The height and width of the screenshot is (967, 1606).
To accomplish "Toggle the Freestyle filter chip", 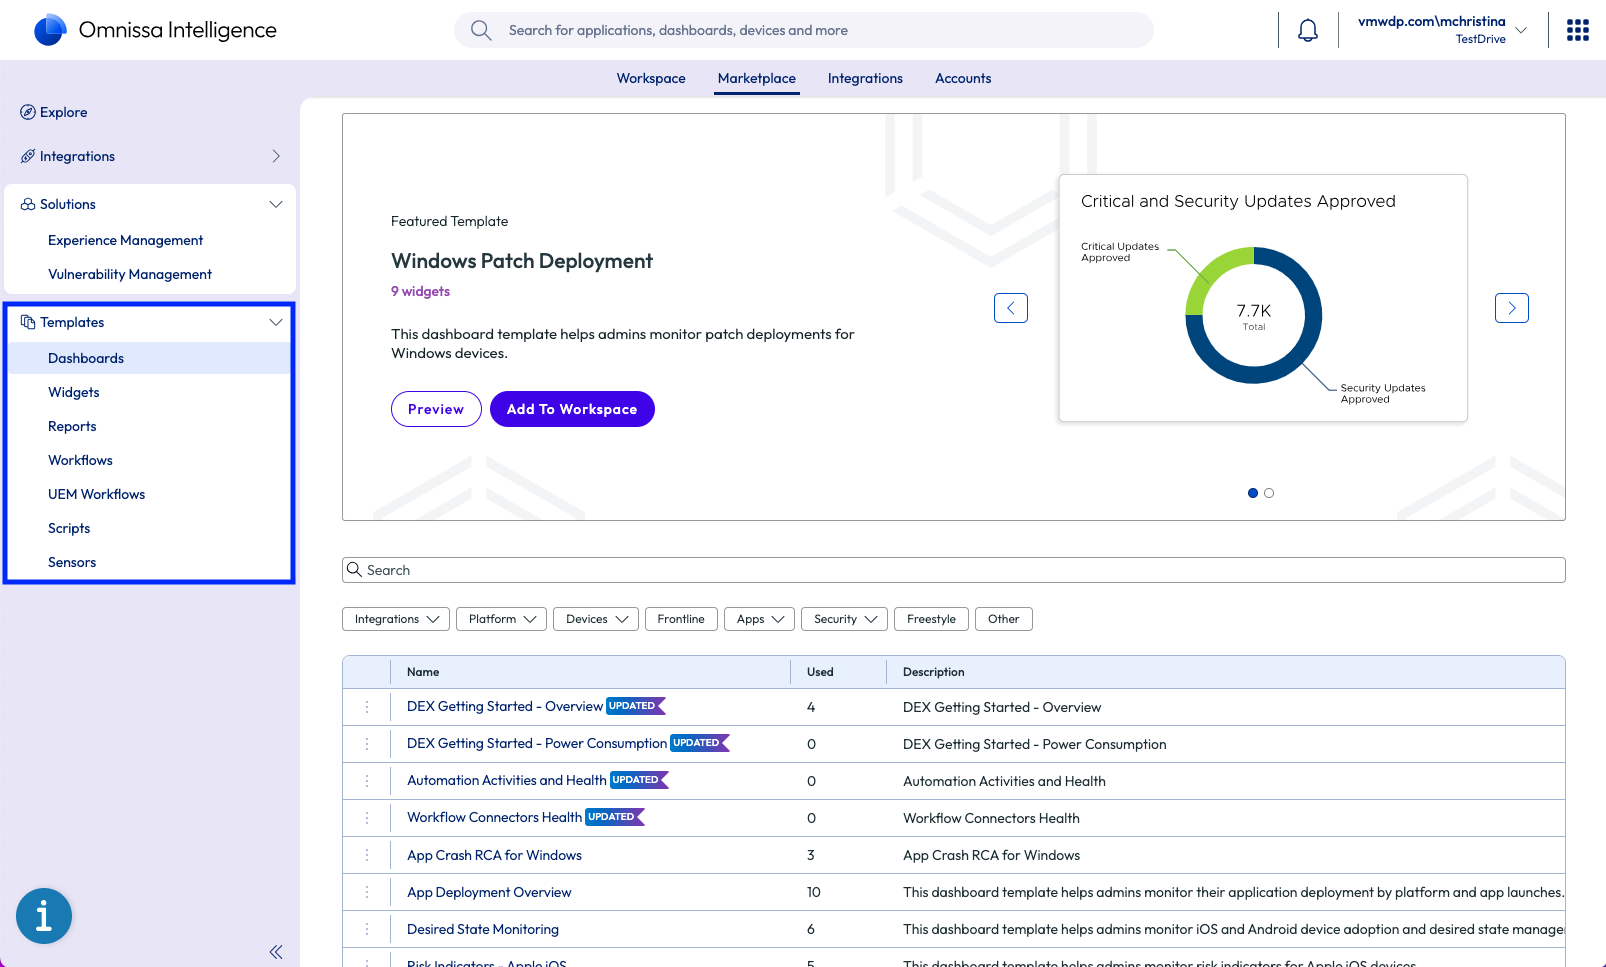I will click(x=931, y=619).
